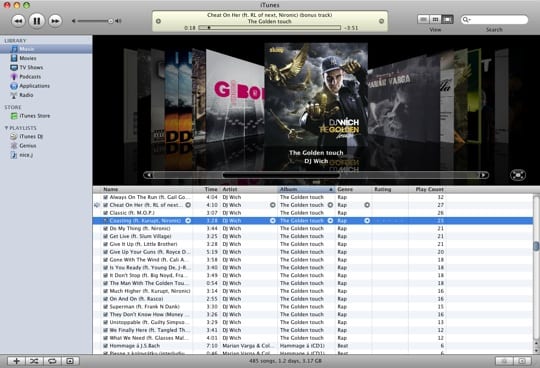Sort by Artist column header
Image resolution: width=540 pixels, height=368 pixels.
coord(249,189)
